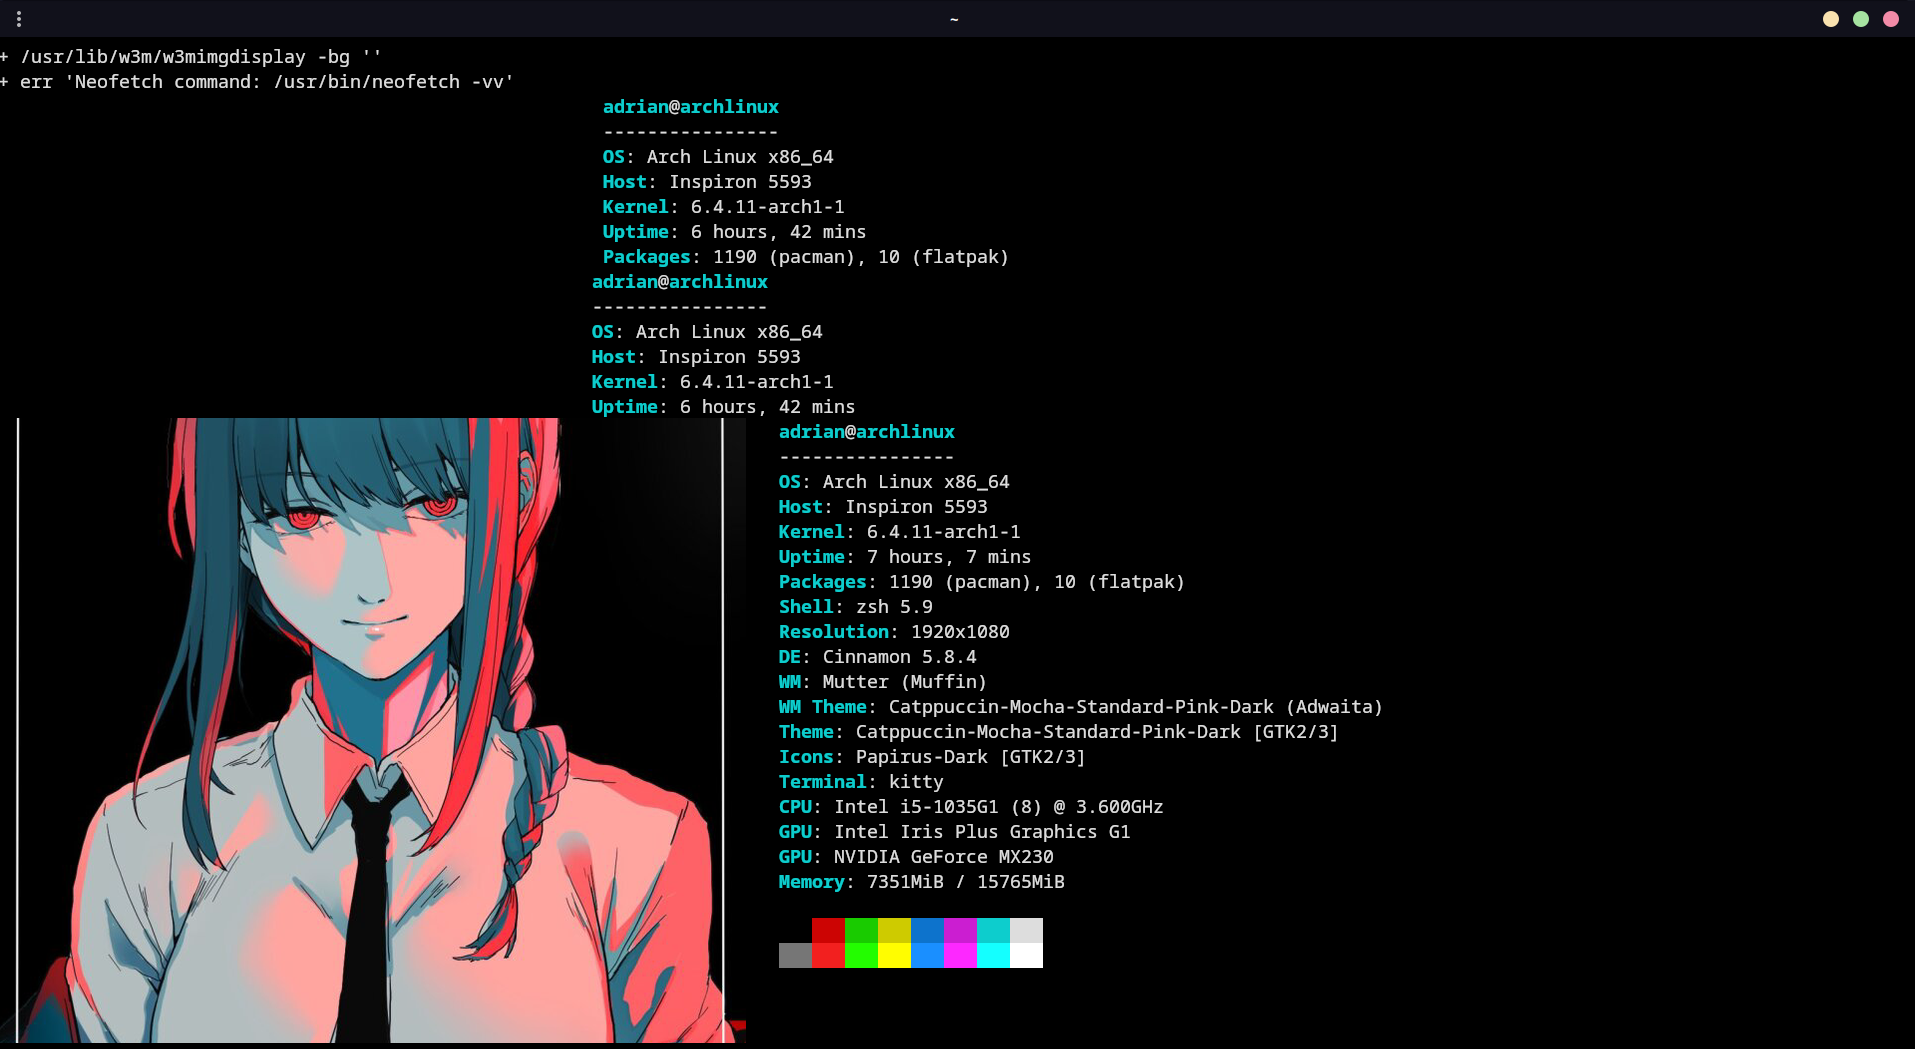Click the yellow window control circle
The width and height of the screenshot is (1915, 1049).
pyautogui.click(x=1830, y=18)
